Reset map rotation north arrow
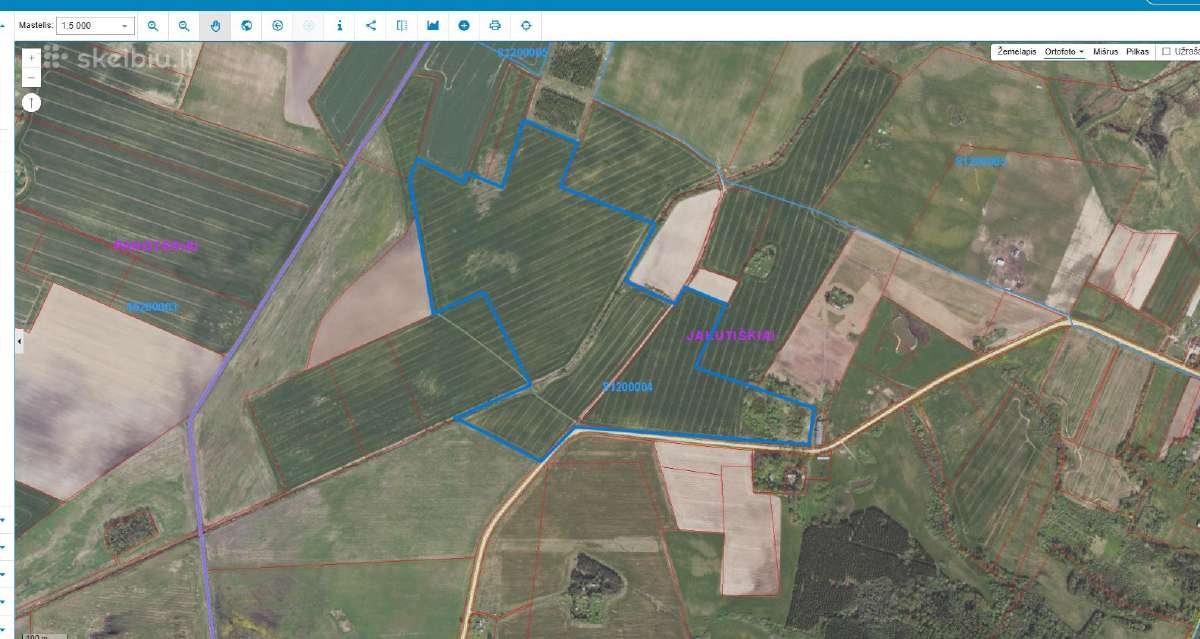 [31, 102]
